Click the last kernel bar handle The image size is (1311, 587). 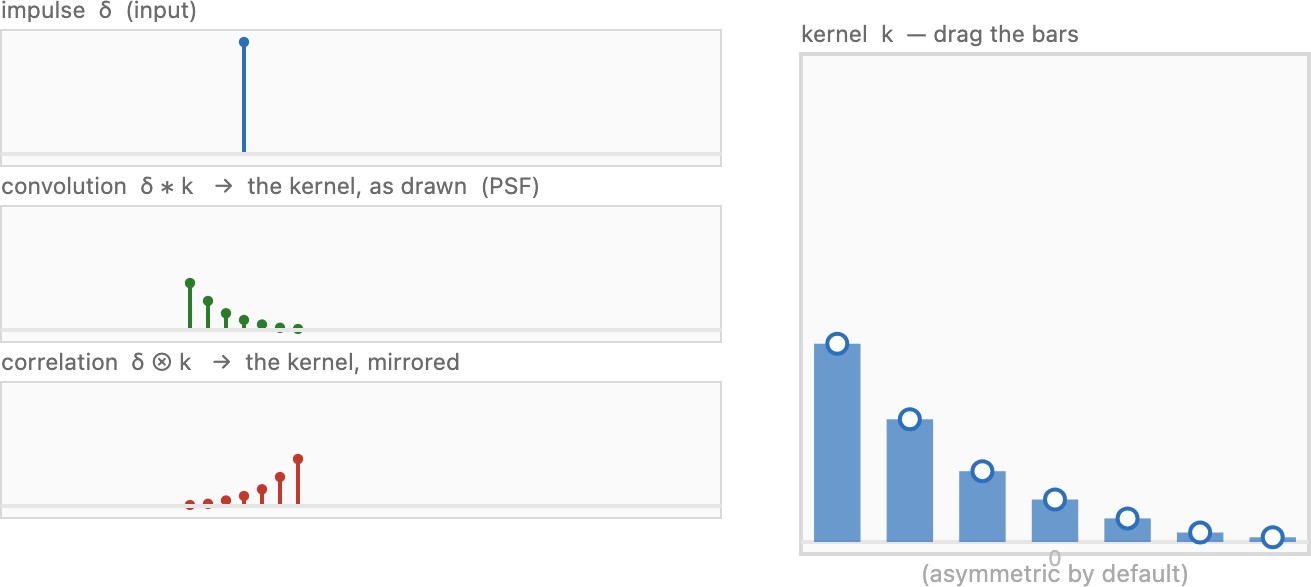coord(1272,537)
